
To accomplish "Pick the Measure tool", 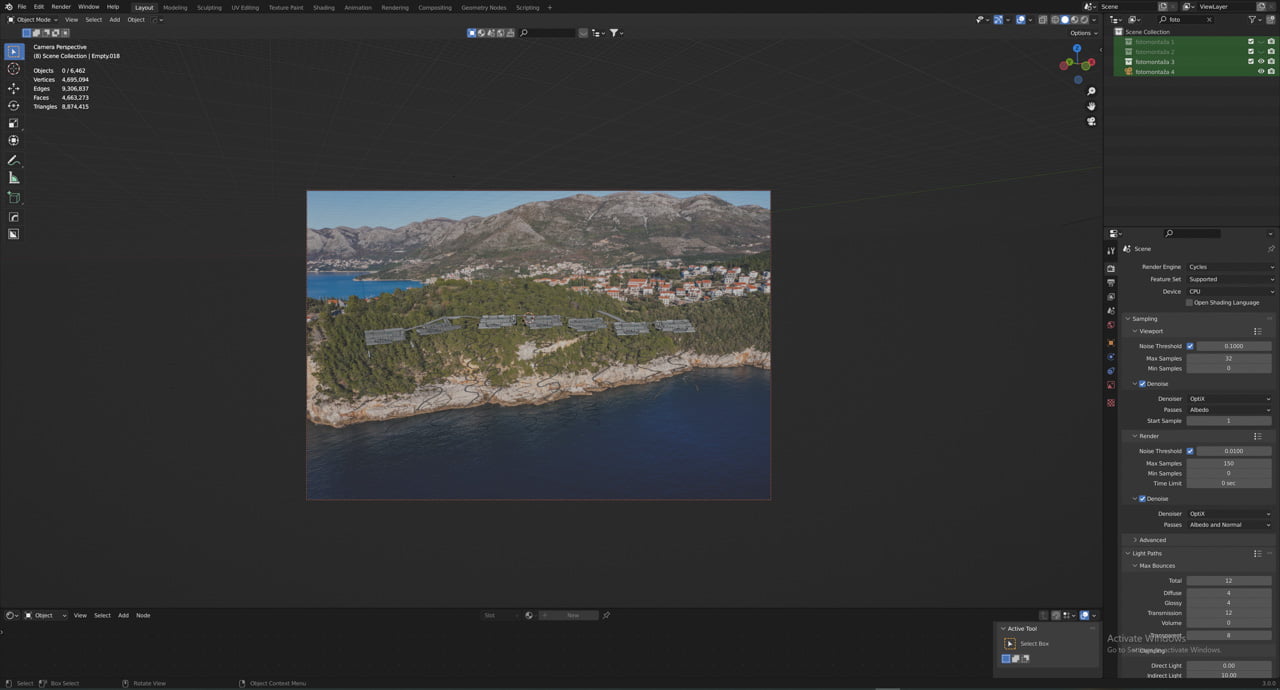I will pyautogui.click(x=14, y=178).
